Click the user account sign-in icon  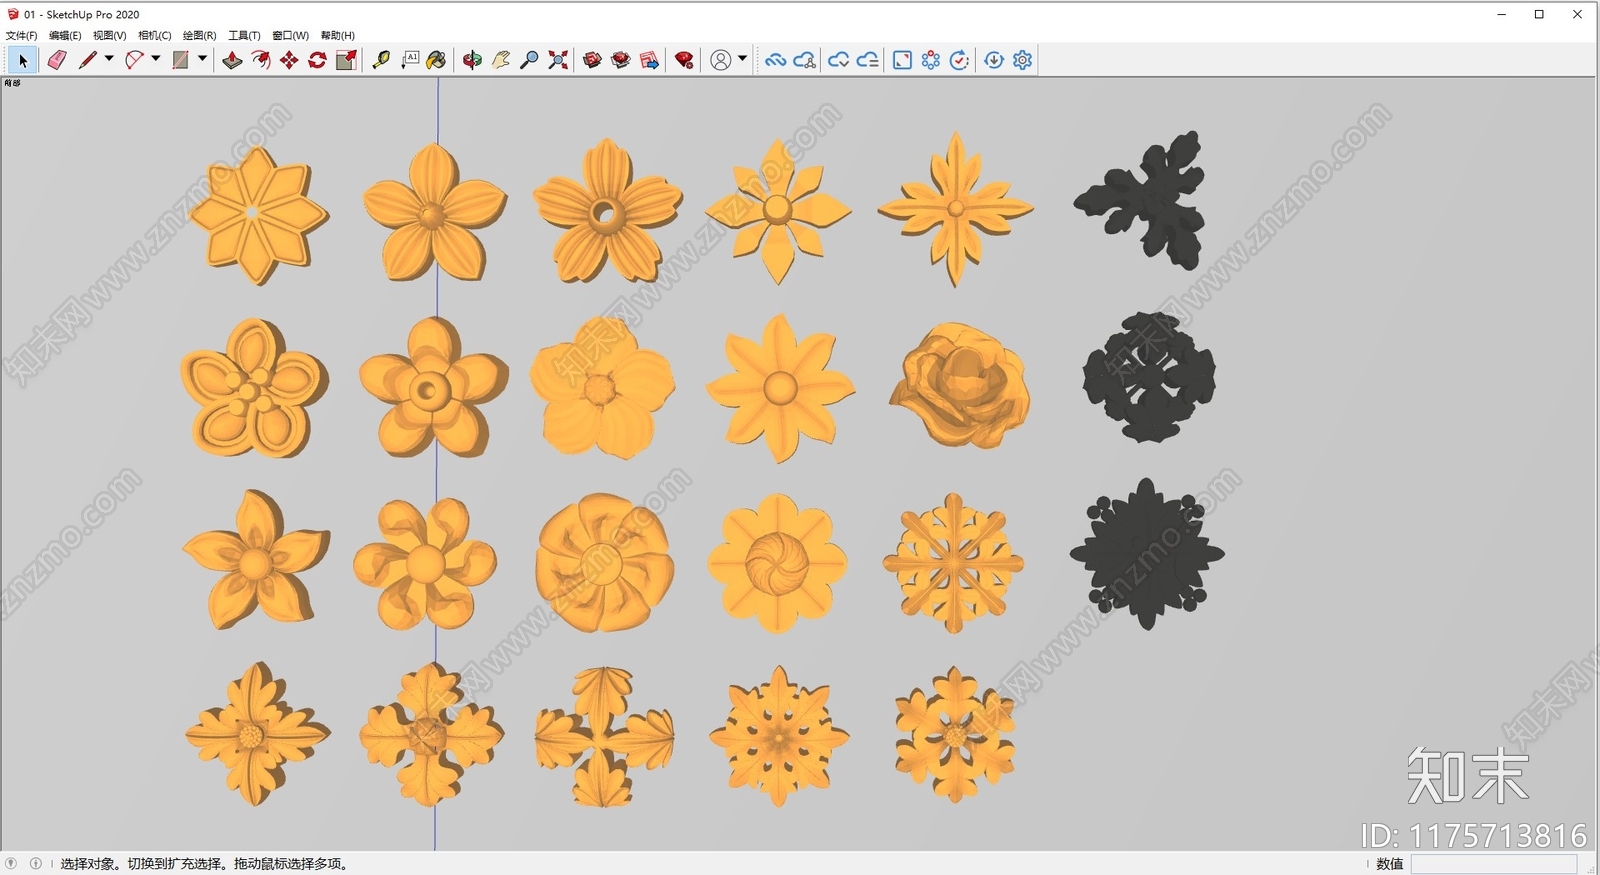click(x=720, y=60)
